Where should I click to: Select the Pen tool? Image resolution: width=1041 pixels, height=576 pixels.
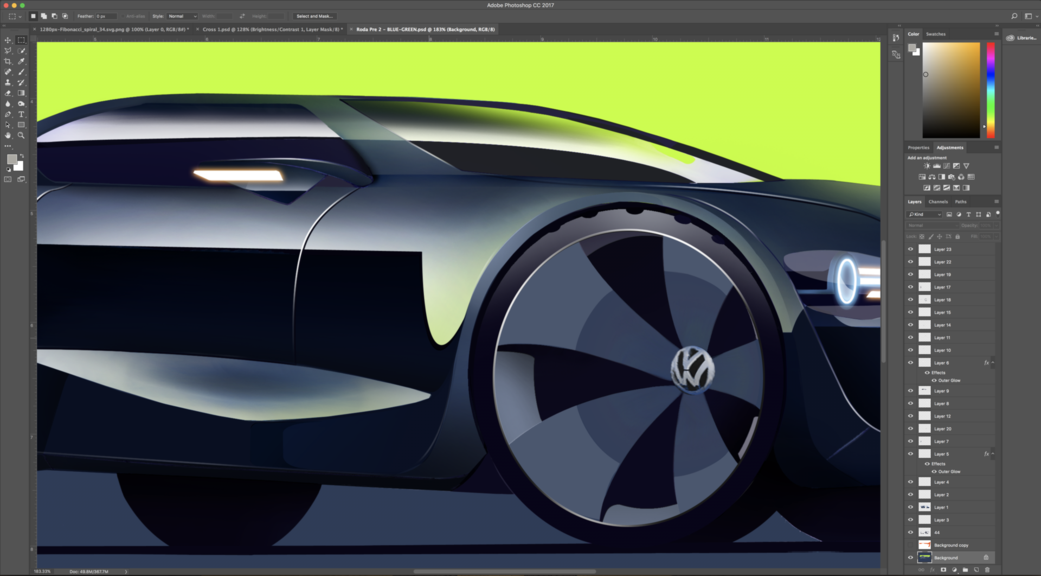coord(8,114)
